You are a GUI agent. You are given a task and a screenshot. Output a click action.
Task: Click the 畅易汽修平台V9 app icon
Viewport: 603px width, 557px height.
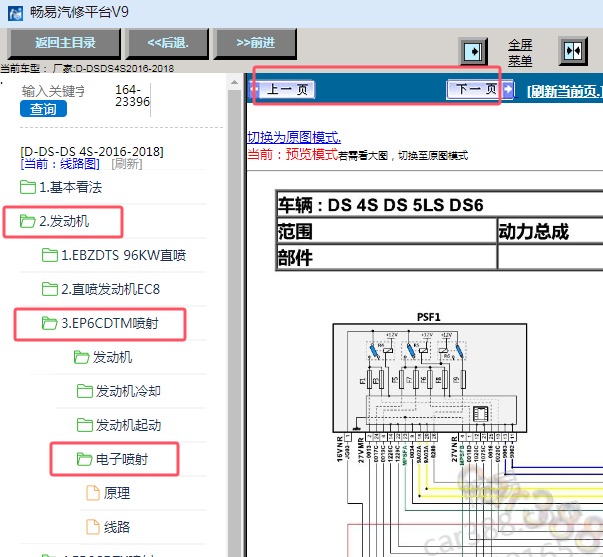pos(15,14)
